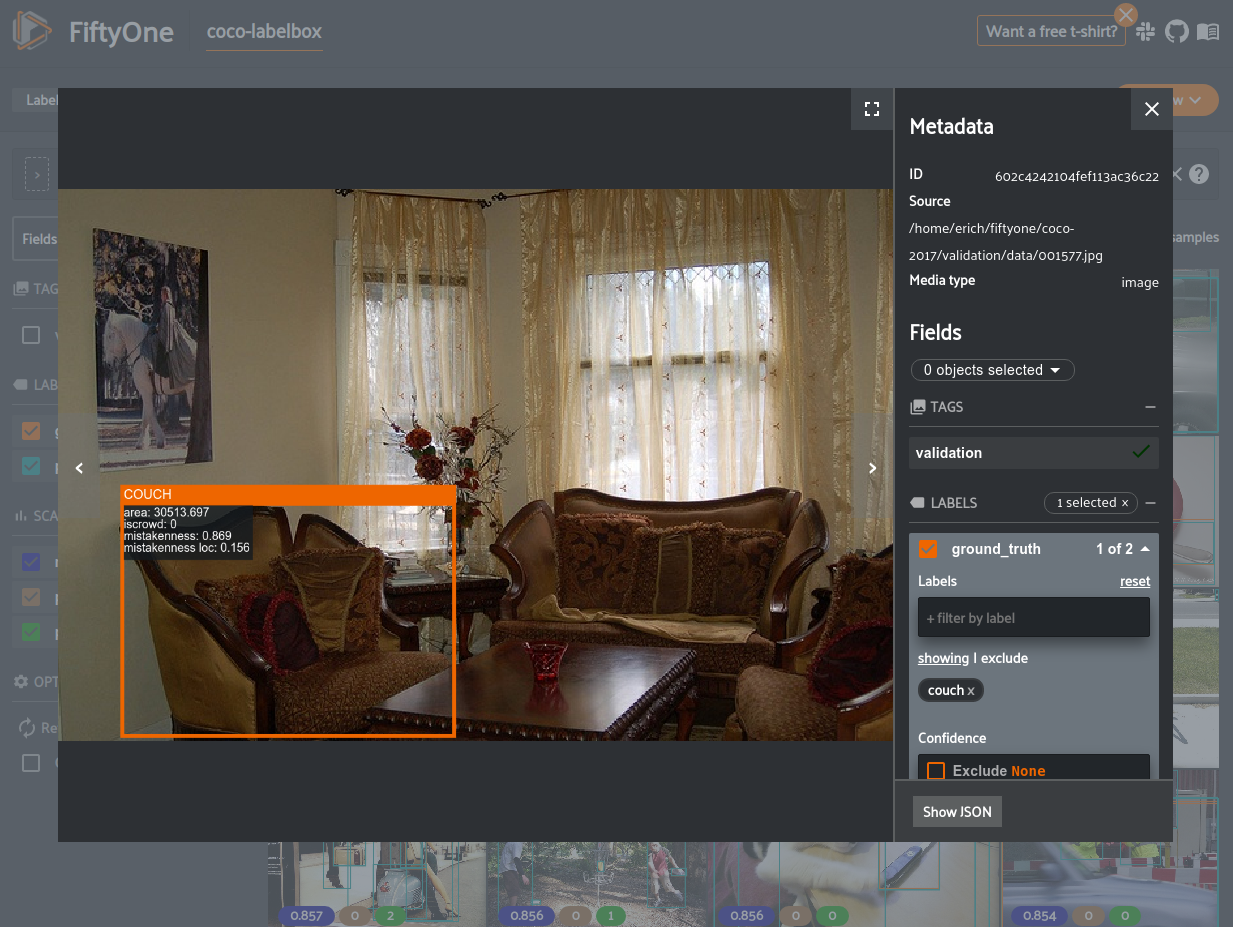Toggle the ground_truth field checkbox
1233x927 pixels.
pyautogui.click(x=928, y=549)
